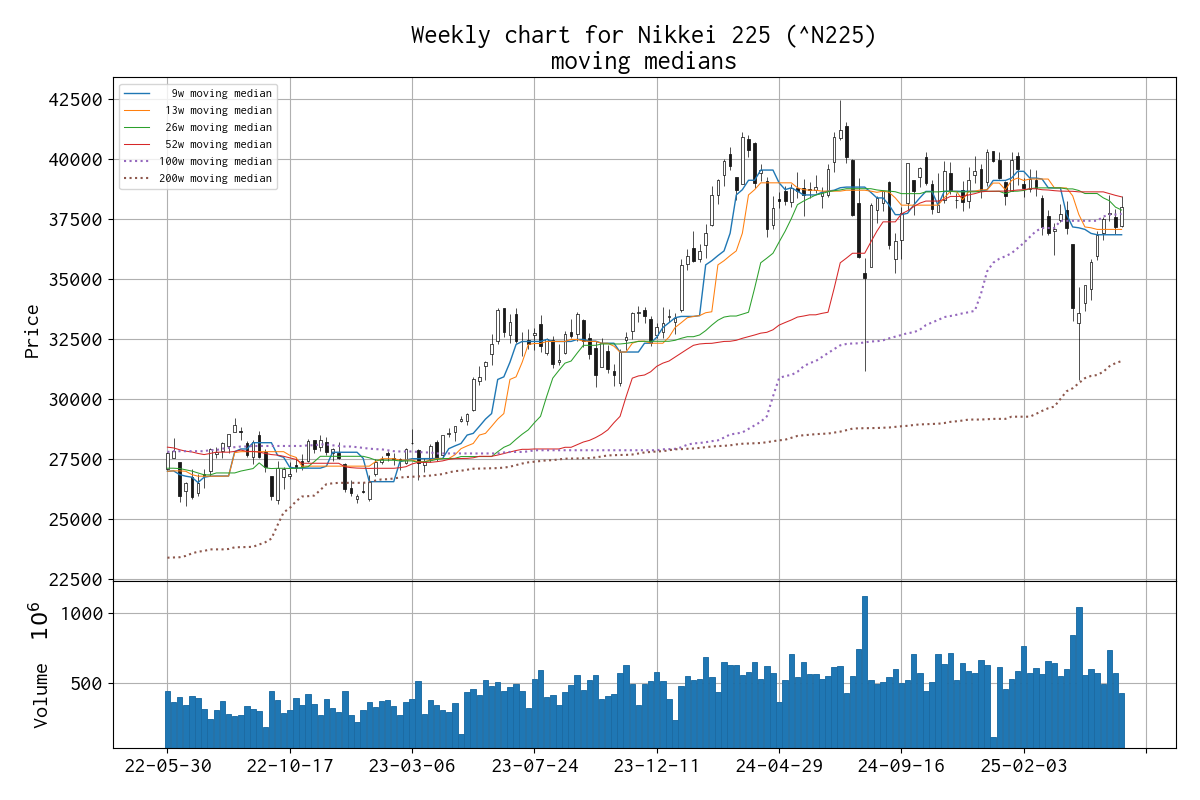Image resolution: width=1200 pixels, height=800 pixels.
Task: Click the 'moving medians' subtitle
Action: (x=644, y=62)
